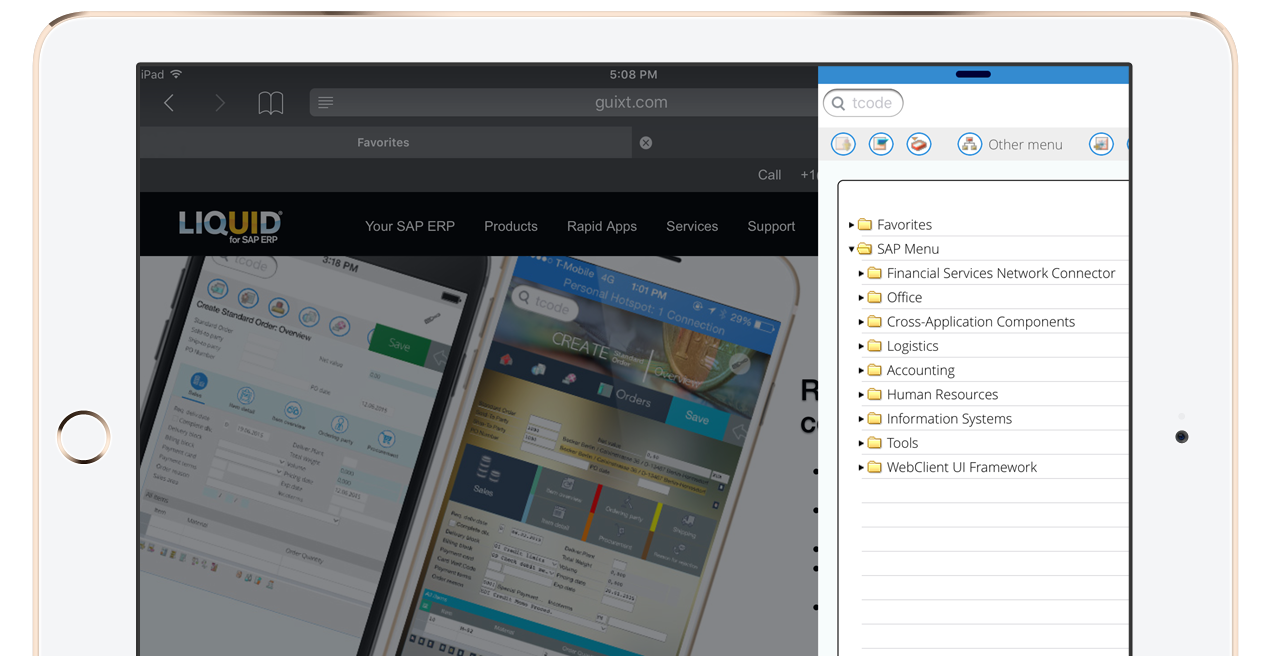Screen dimensions: 1268x656
Task: Click the iPad home button
Action: (x=84, y=437)
